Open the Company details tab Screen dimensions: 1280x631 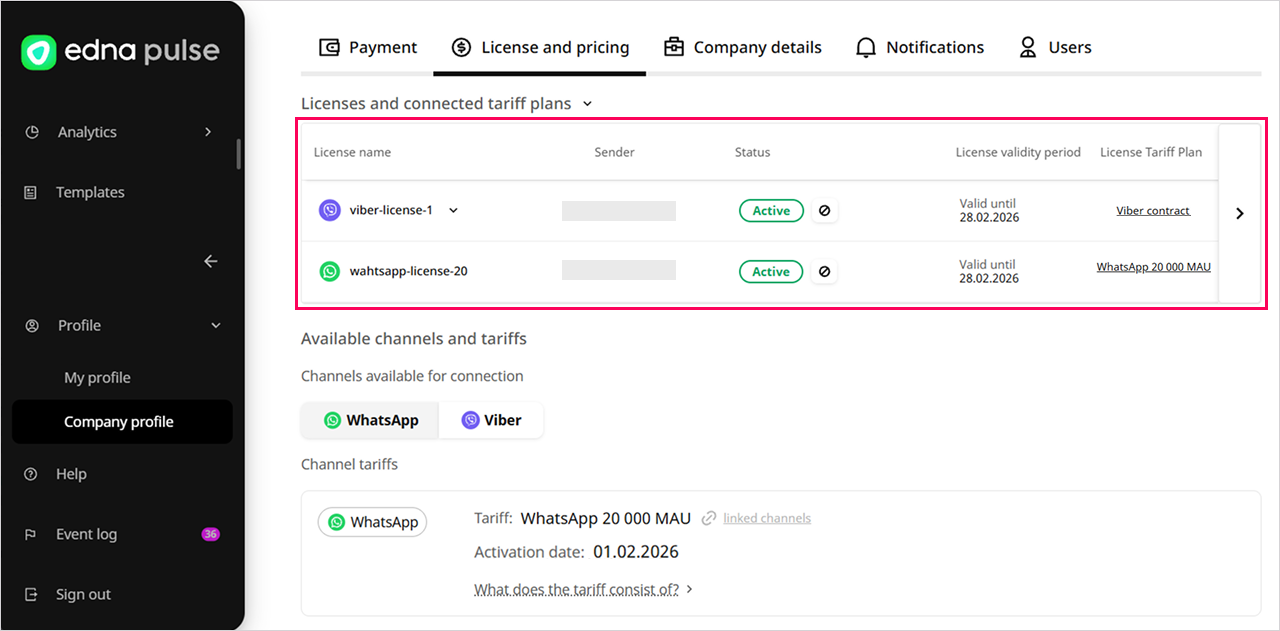click(x=743, y=47)
